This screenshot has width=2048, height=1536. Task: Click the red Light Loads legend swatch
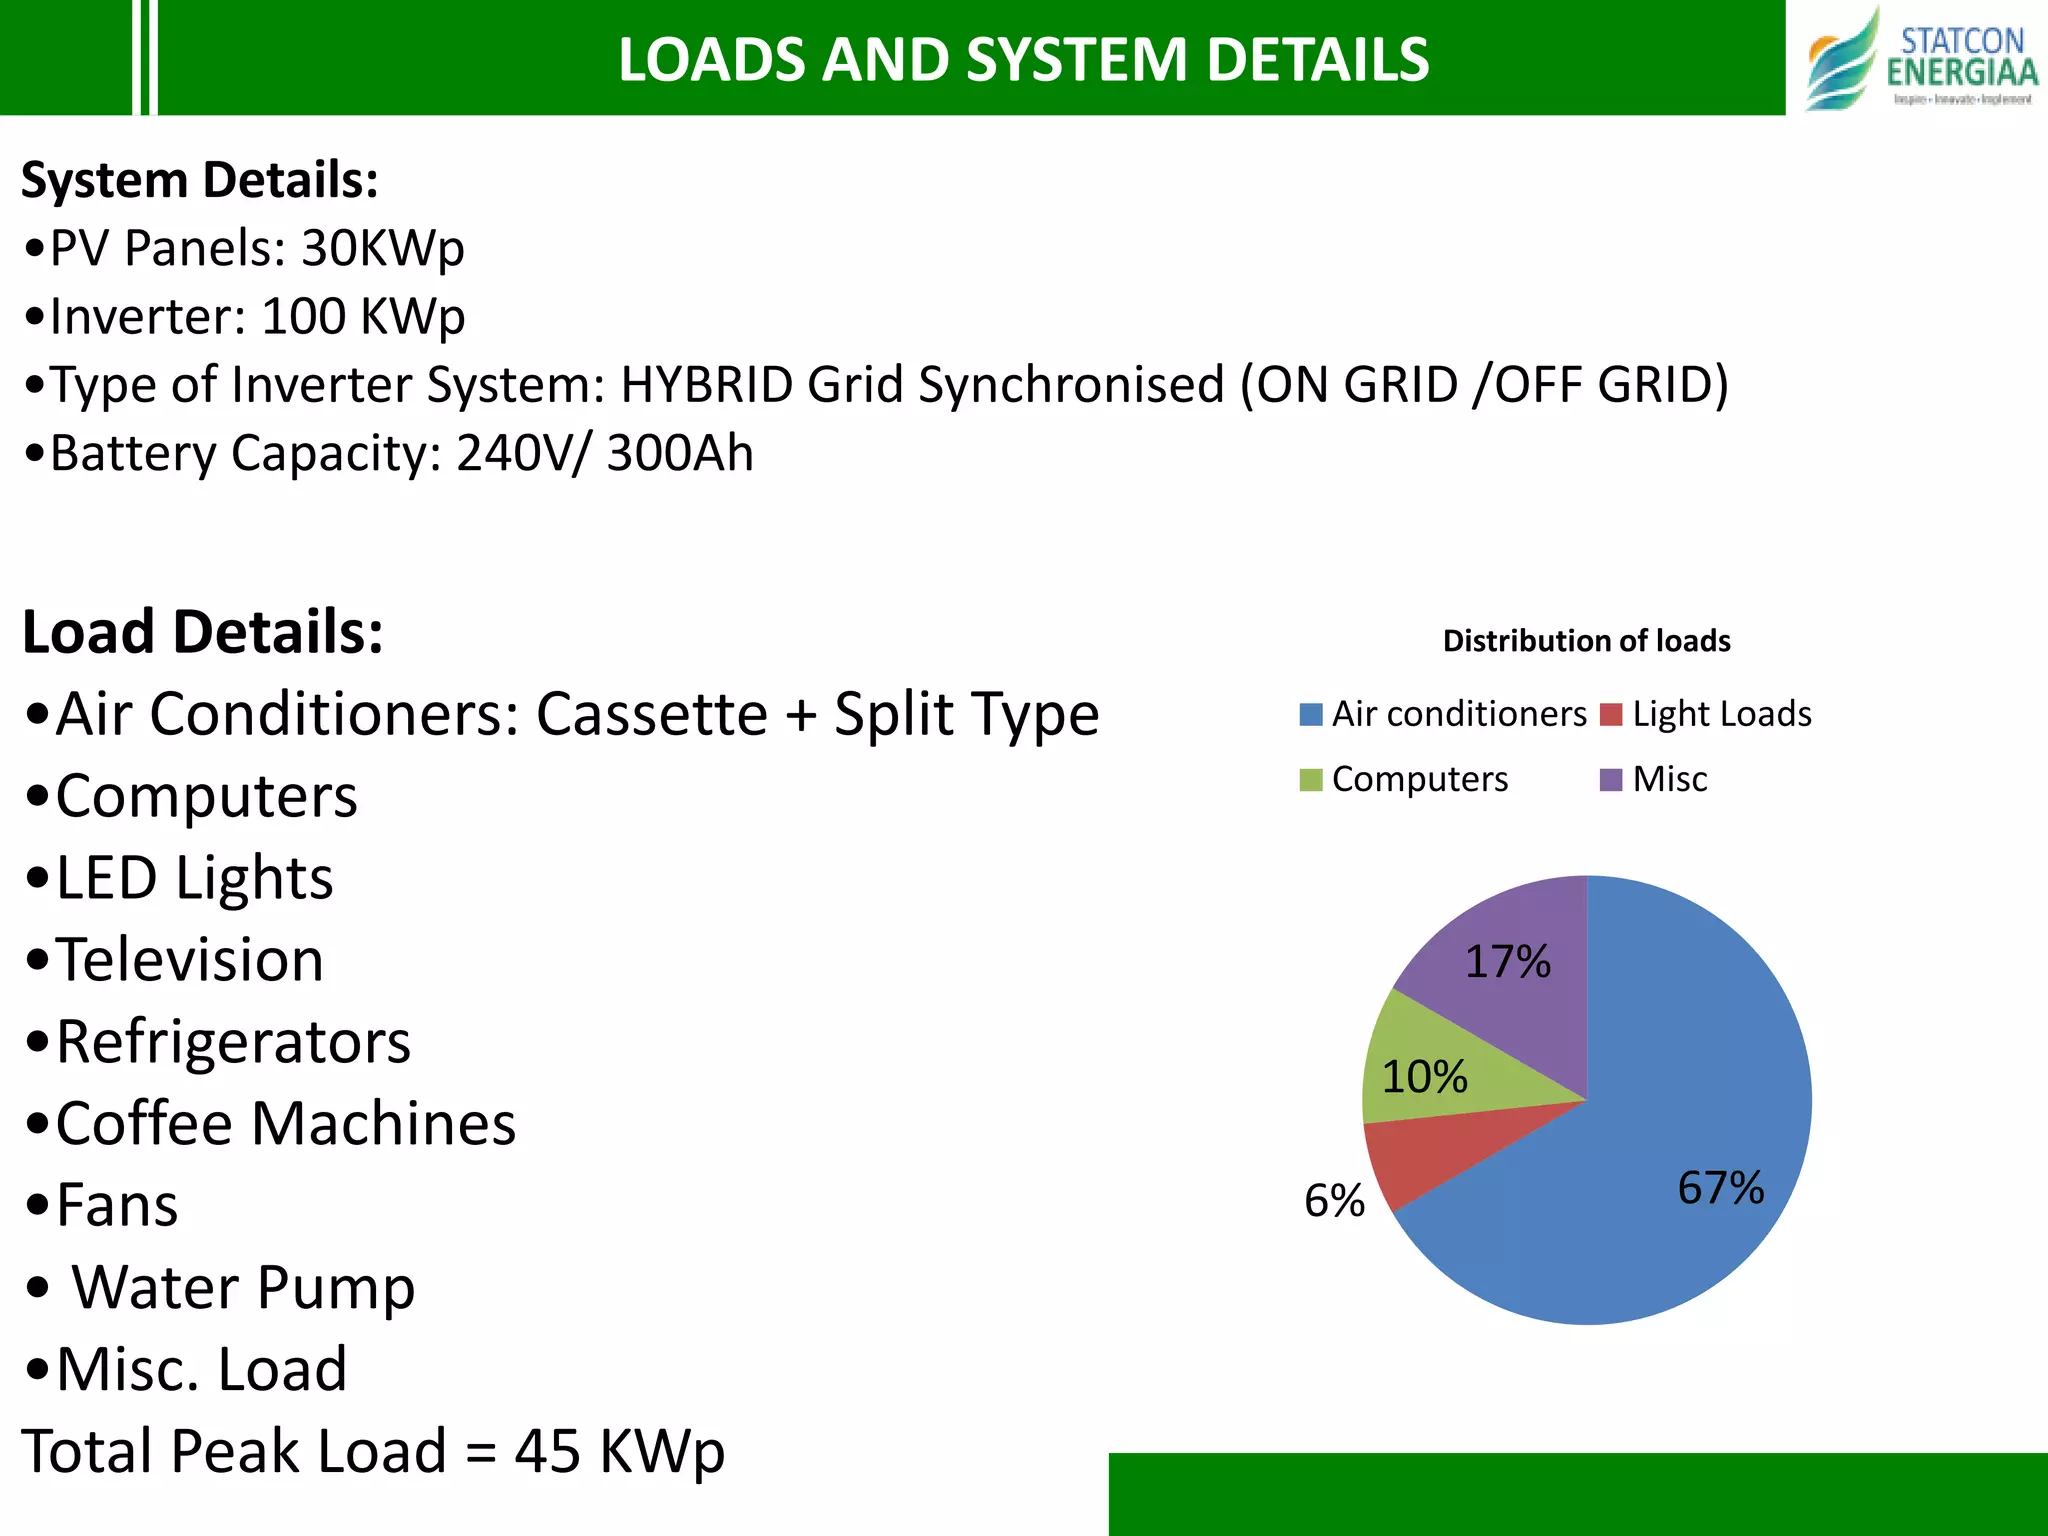[1611, 715]
